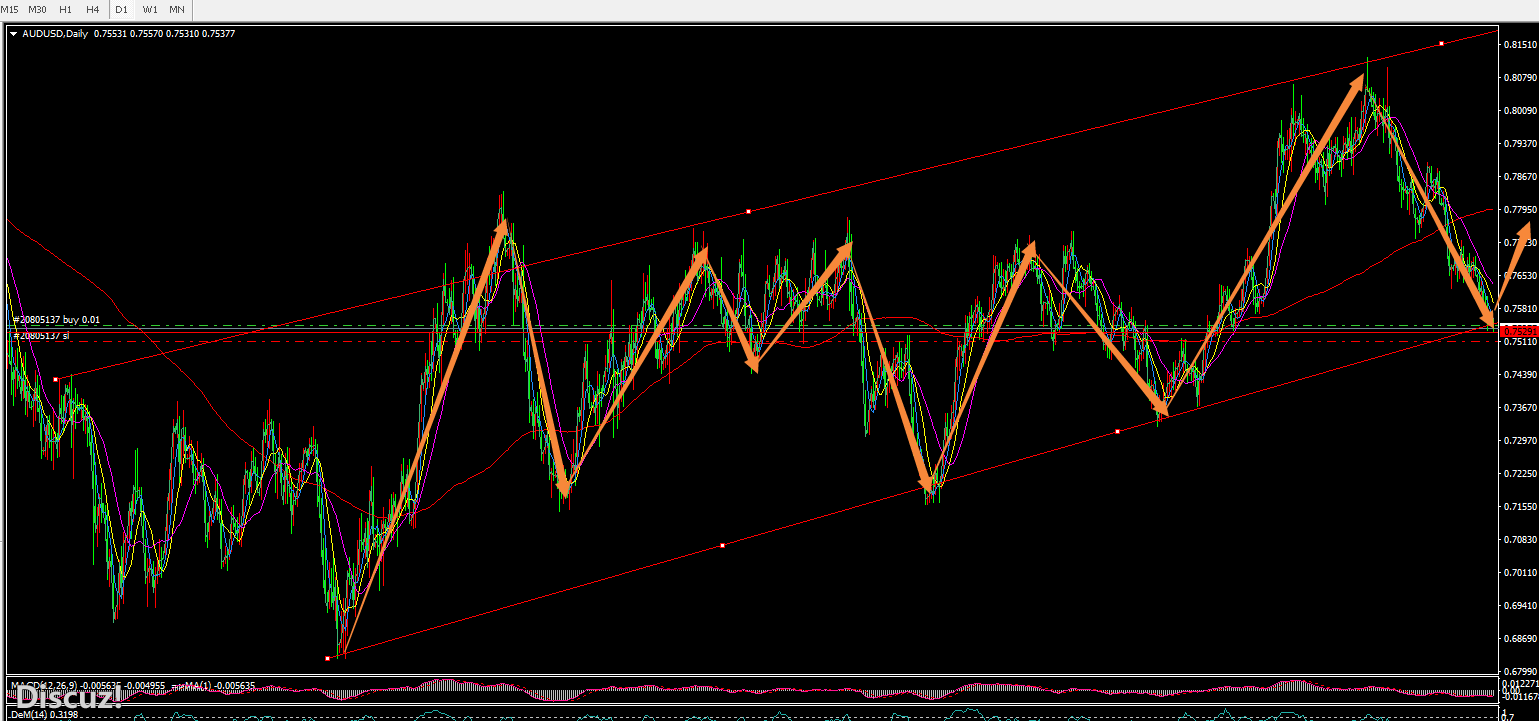Click the DeM(14) 0.3198 indicator label

tap(43, 715)
